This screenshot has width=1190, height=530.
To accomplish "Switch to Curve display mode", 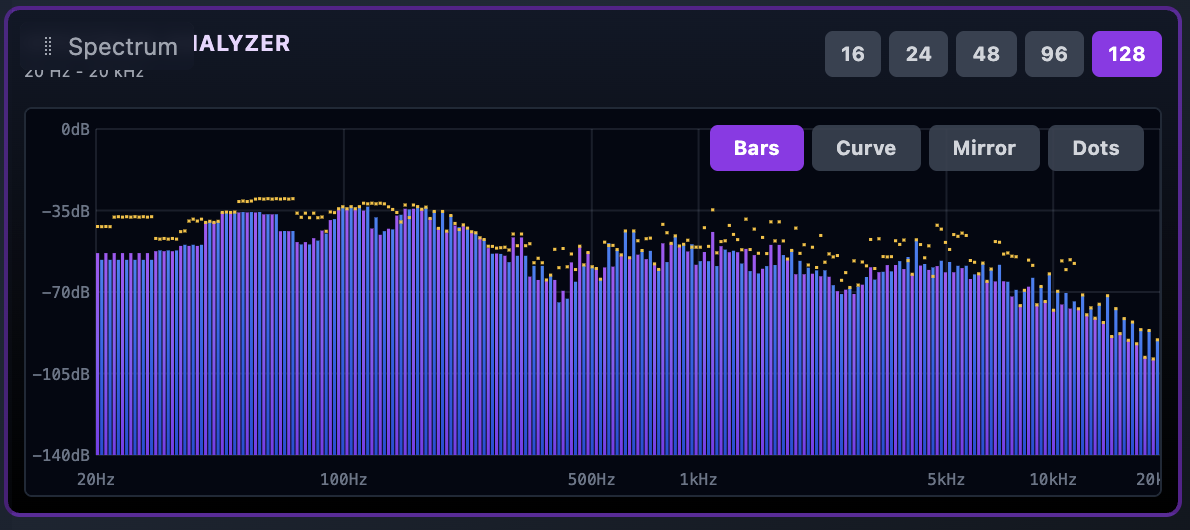I will click(866, 148).
